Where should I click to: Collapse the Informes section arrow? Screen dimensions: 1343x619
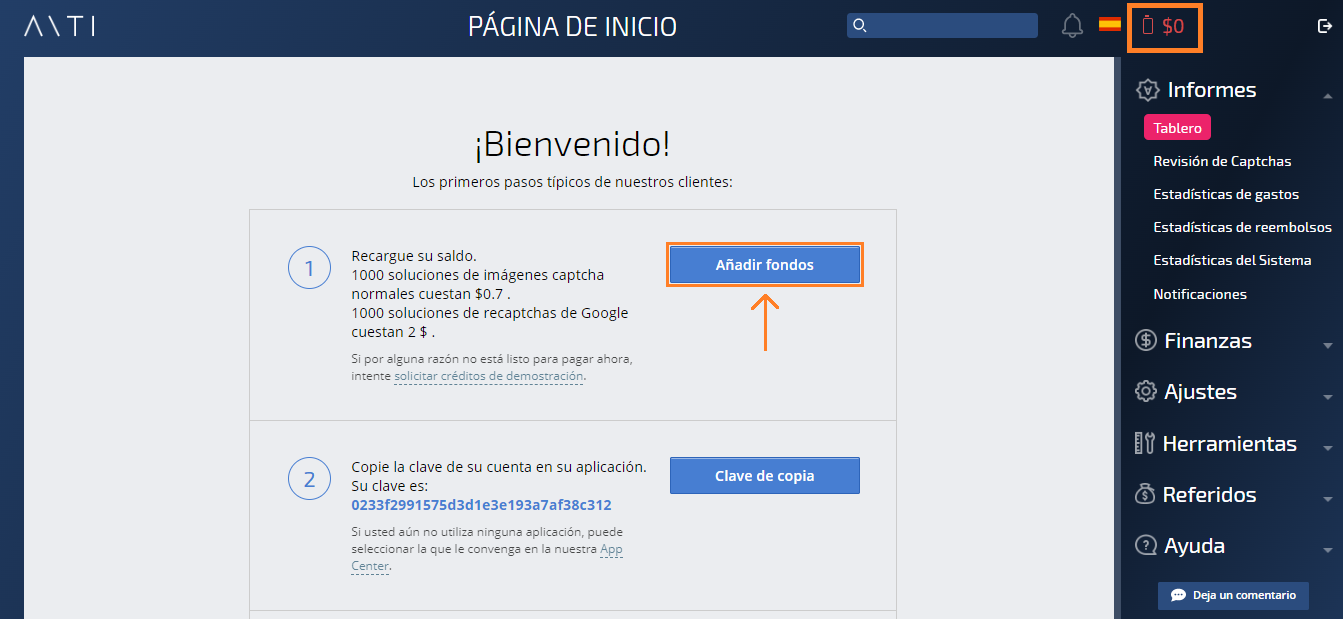1327,96
